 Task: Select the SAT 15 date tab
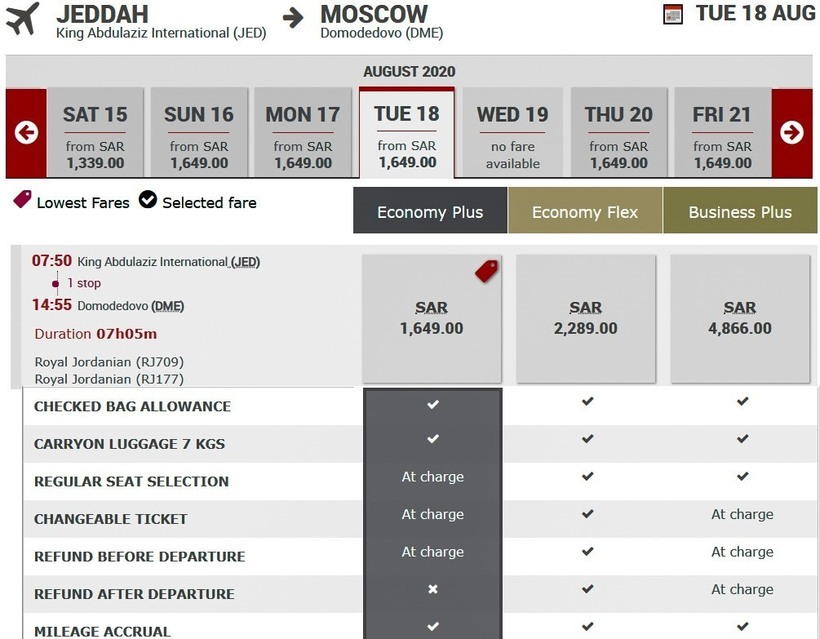point(95,133)
